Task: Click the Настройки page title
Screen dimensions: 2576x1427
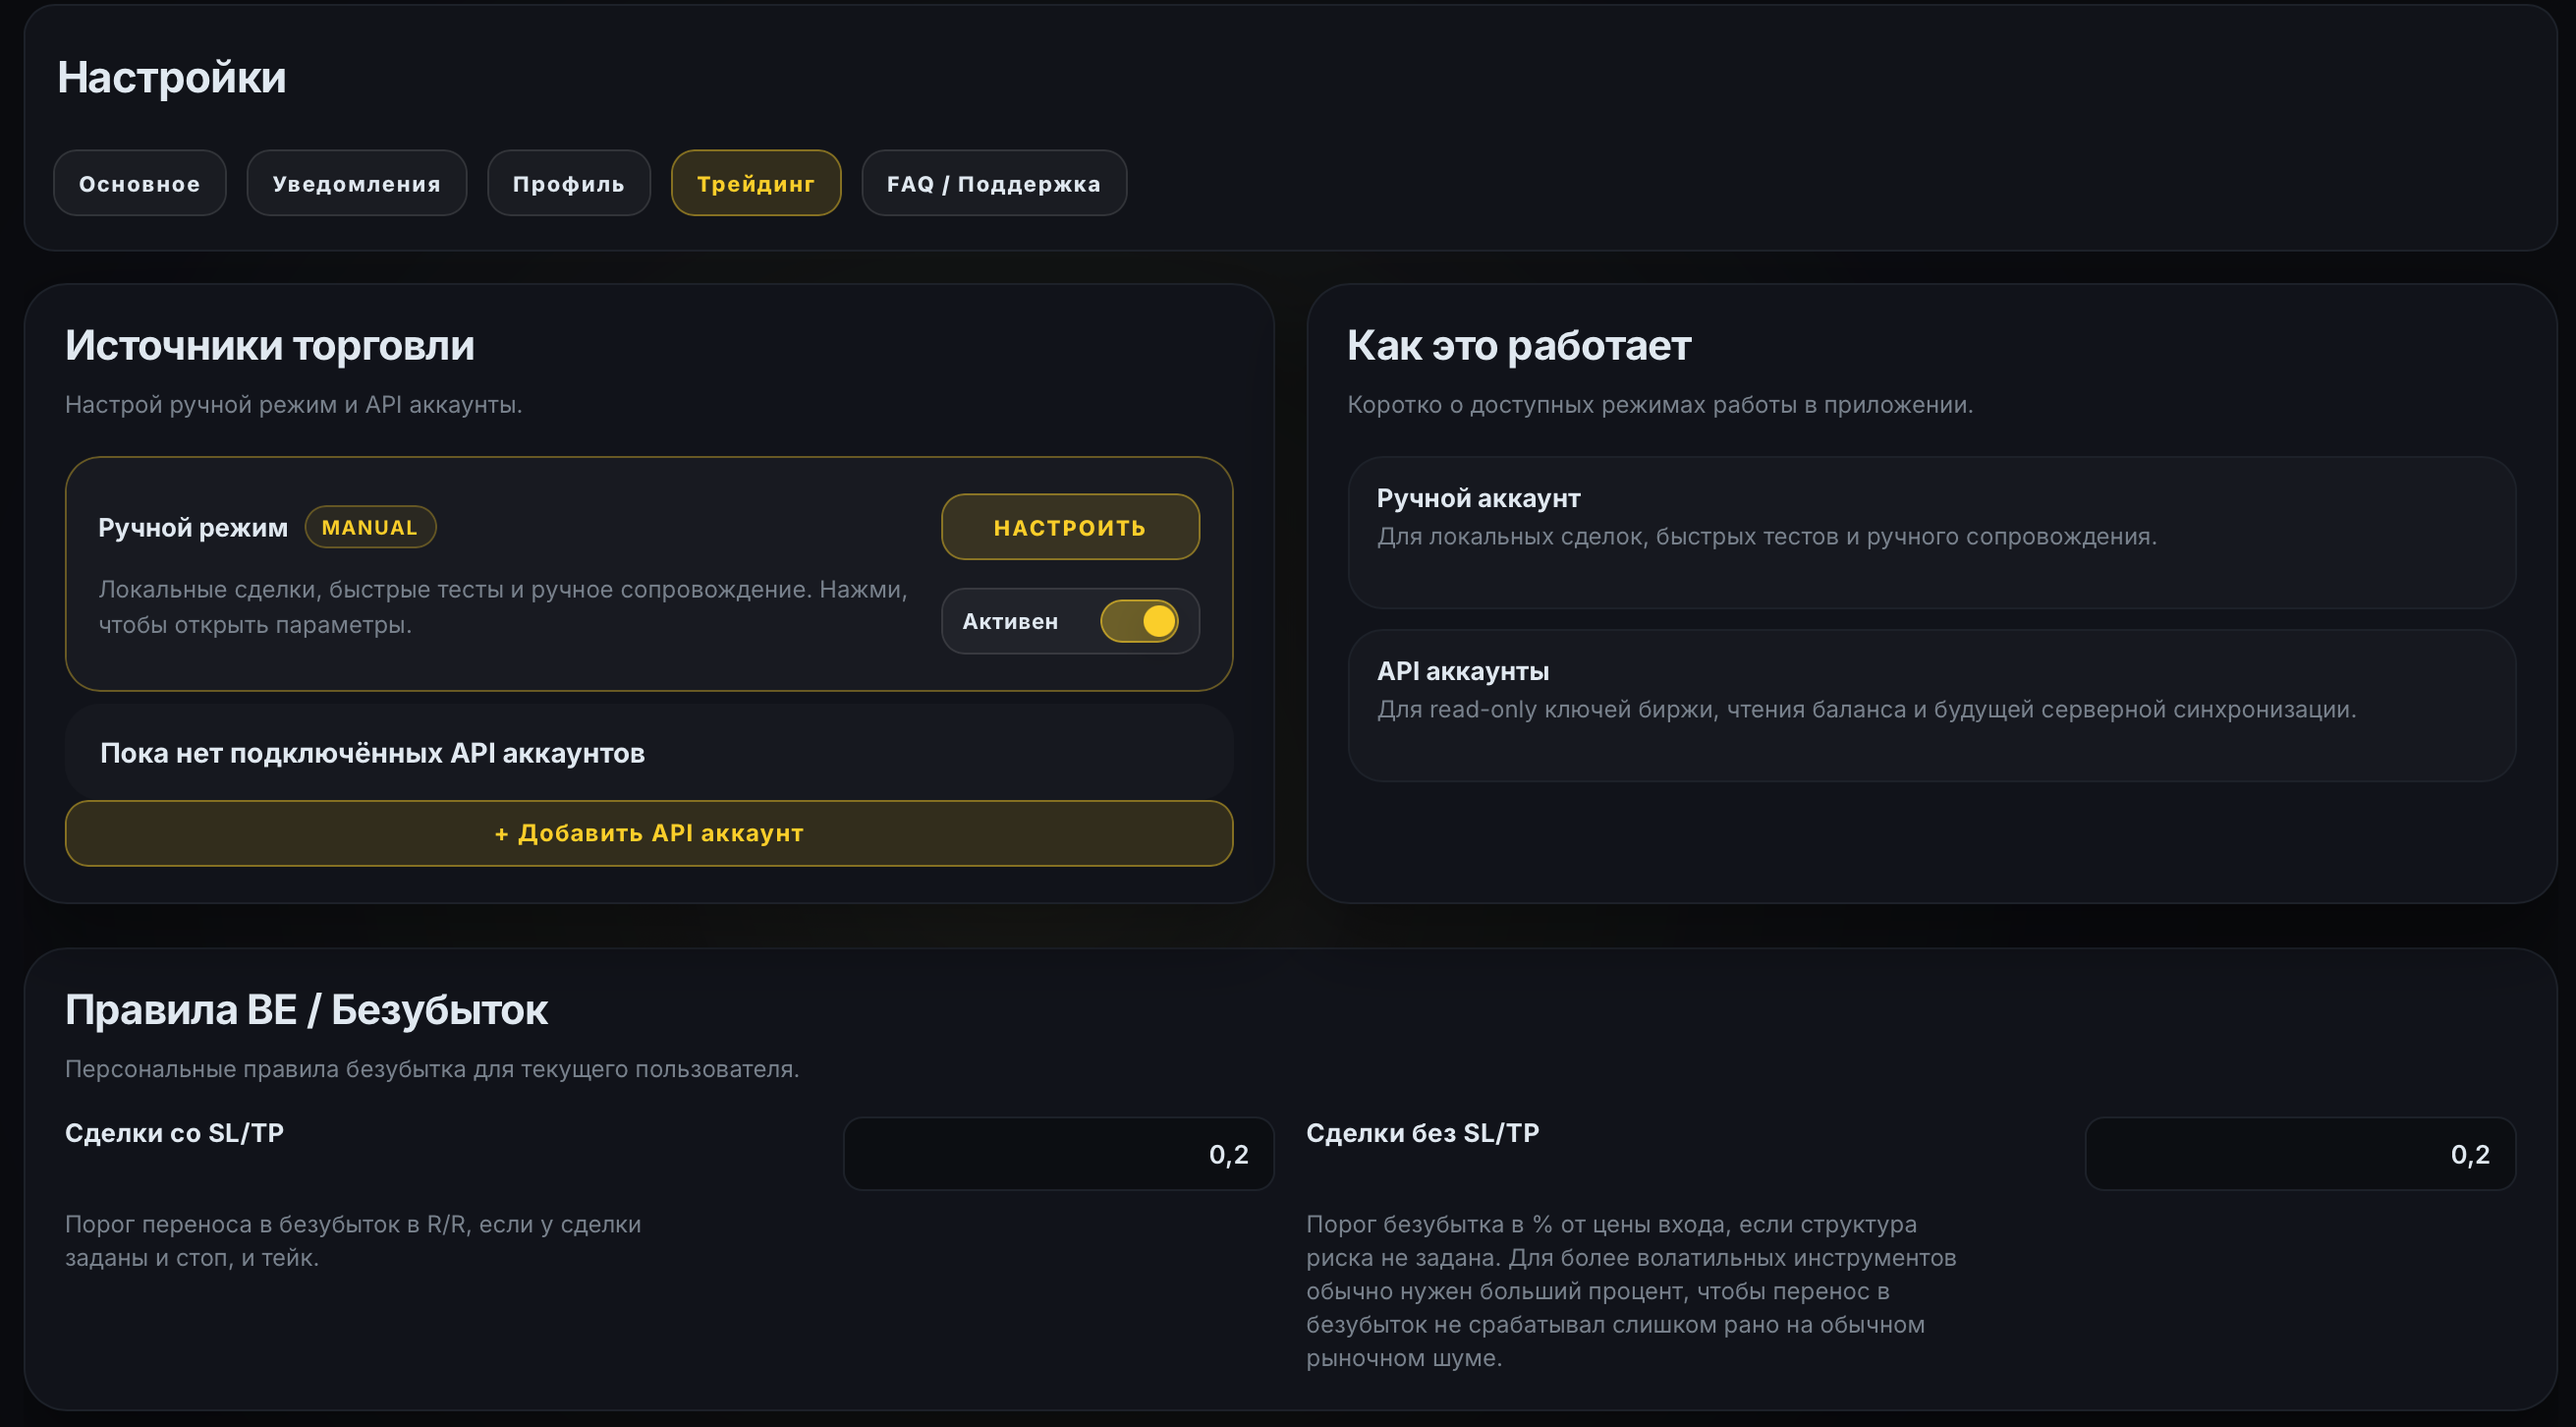Action: [x=172, y=78]
